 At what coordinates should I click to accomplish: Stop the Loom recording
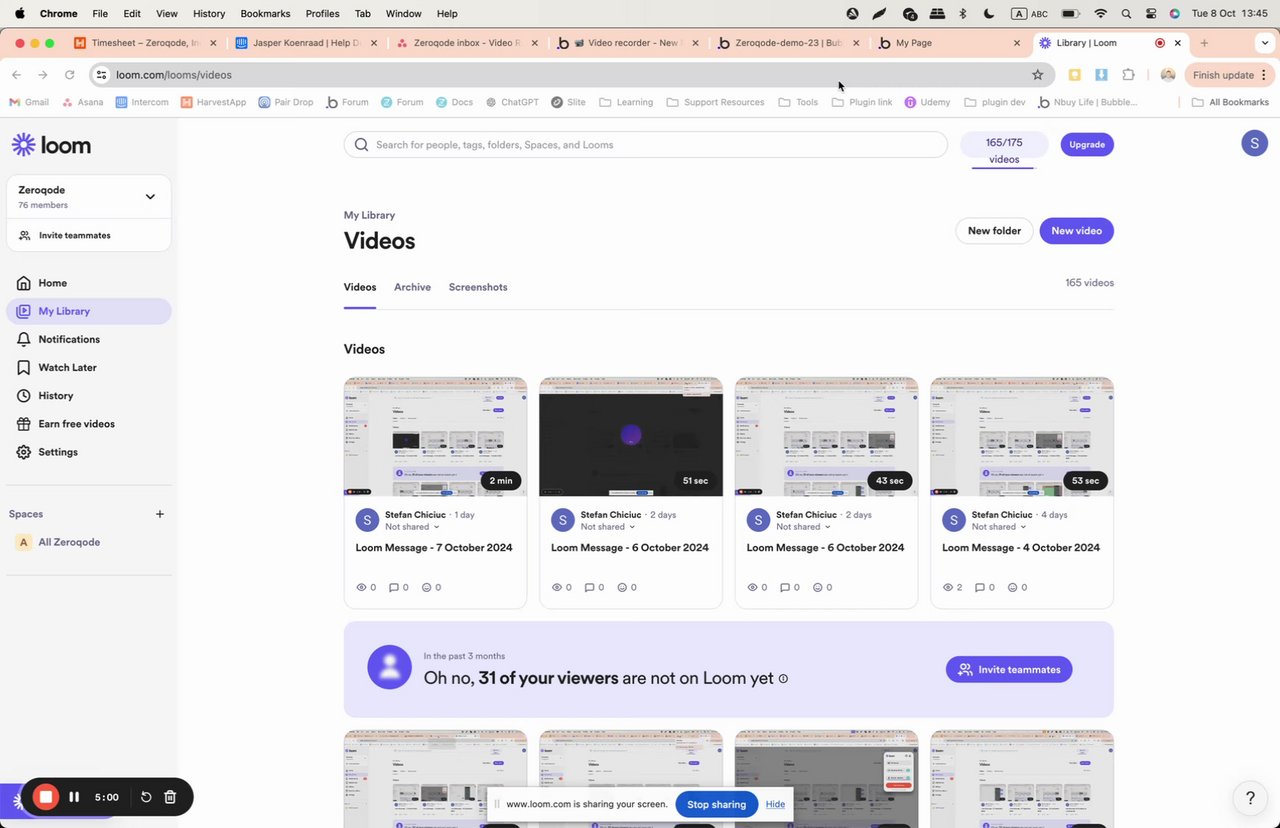point(45,797)
